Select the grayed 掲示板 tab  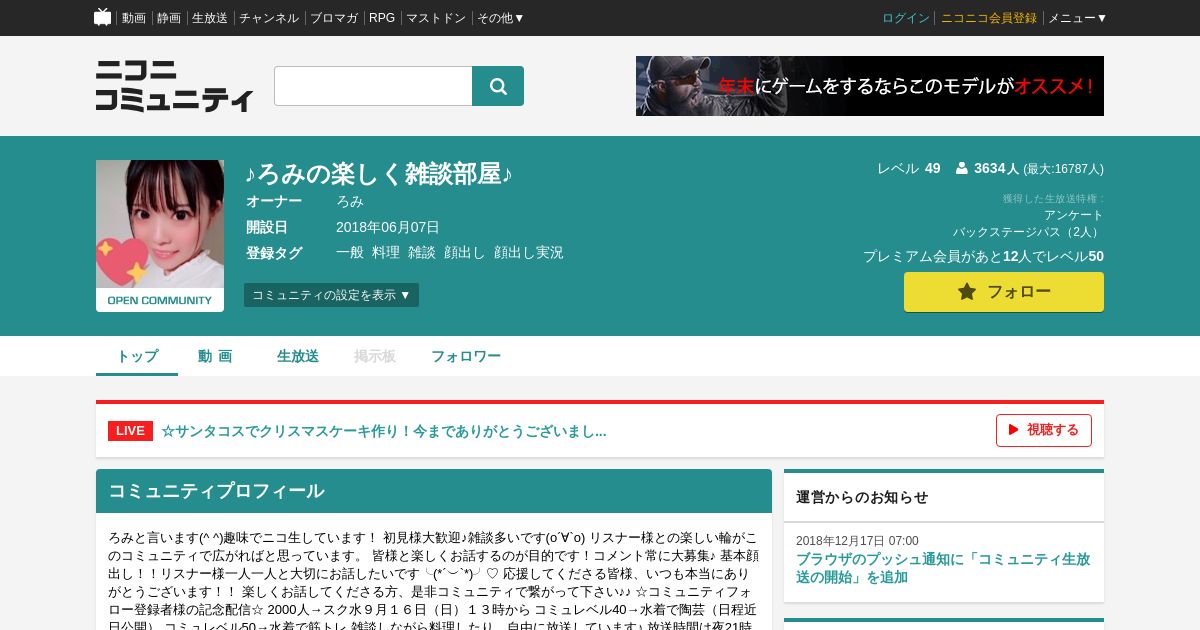[x=375, y=356]
